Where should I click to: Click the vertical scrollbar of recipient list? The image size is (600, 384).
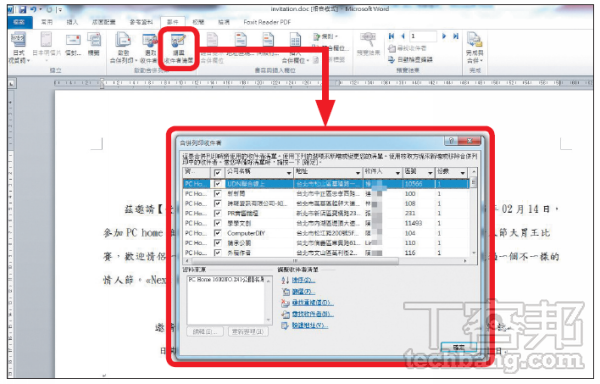pyautogui.click(x=474, y=212)
